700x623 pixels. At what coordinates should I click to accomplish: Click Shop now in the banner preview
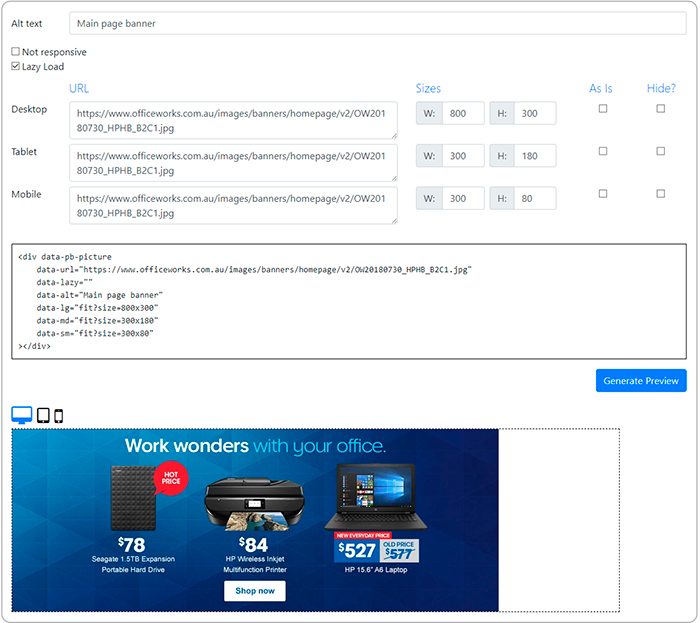(255, 591)
